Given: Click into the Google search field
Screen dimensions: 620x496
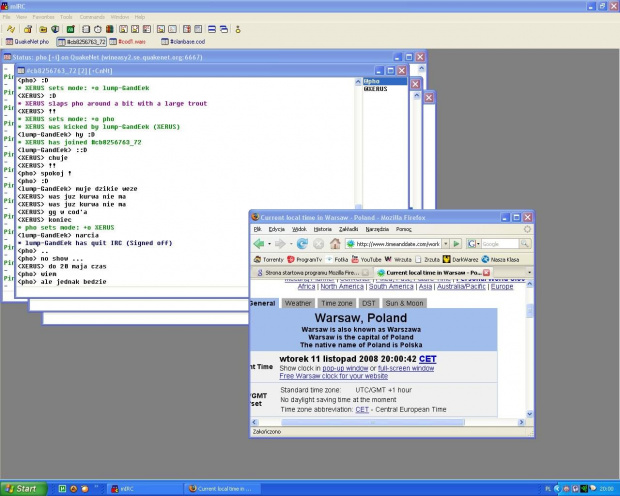Looking at the screenshot, I should pos(500,243).
